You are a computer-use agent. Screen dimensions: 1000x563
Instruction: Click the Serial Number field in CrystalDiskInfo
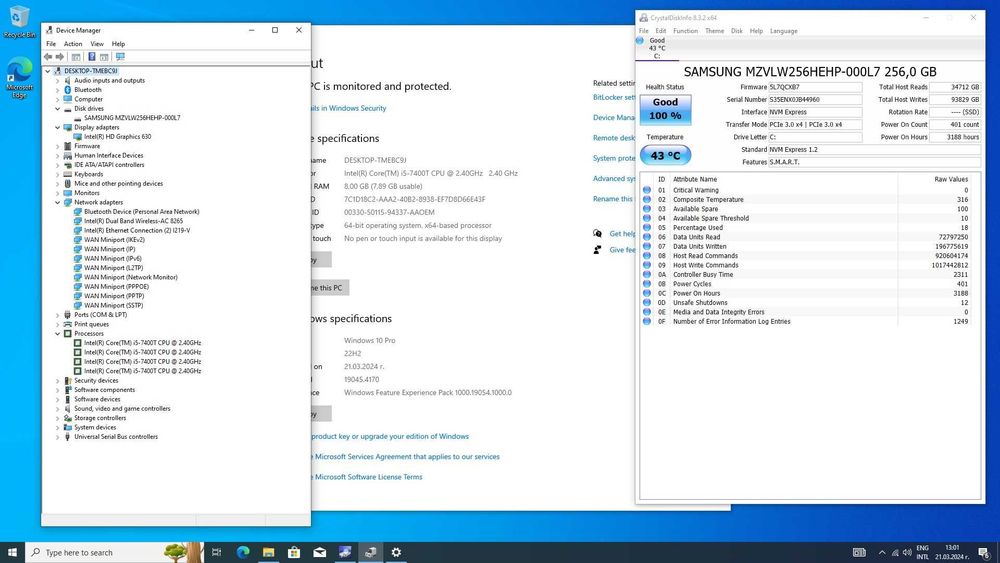[x=815, y=99]
